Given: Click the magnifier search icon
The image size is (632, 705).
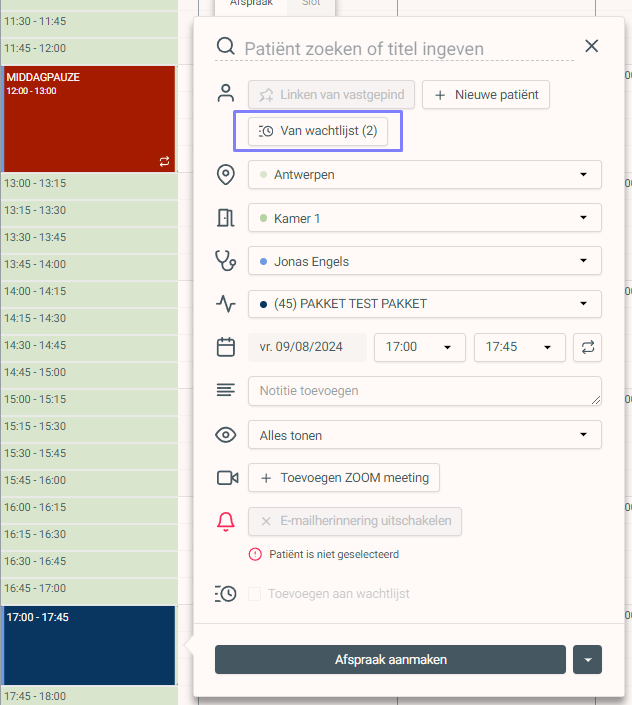Looking at the screenshot, I should pyautogui.click(x=226, y=46).
